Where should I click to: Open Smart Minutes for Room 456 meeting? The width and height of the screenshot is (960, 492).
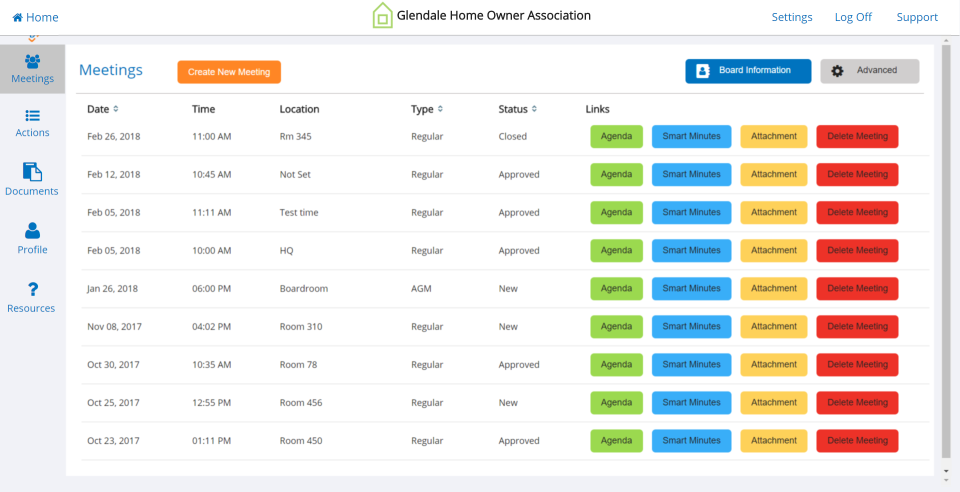pyautogui.click(x=691, y=403)
